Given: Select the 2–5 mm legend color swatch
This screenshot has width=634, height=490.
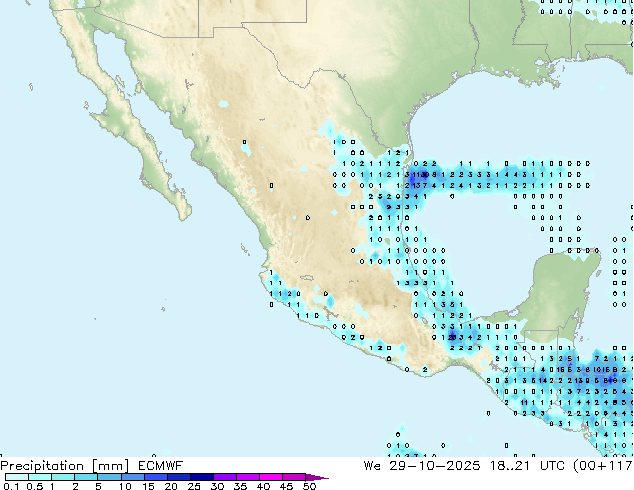Looking at the screenshot, I should [86, 477].
